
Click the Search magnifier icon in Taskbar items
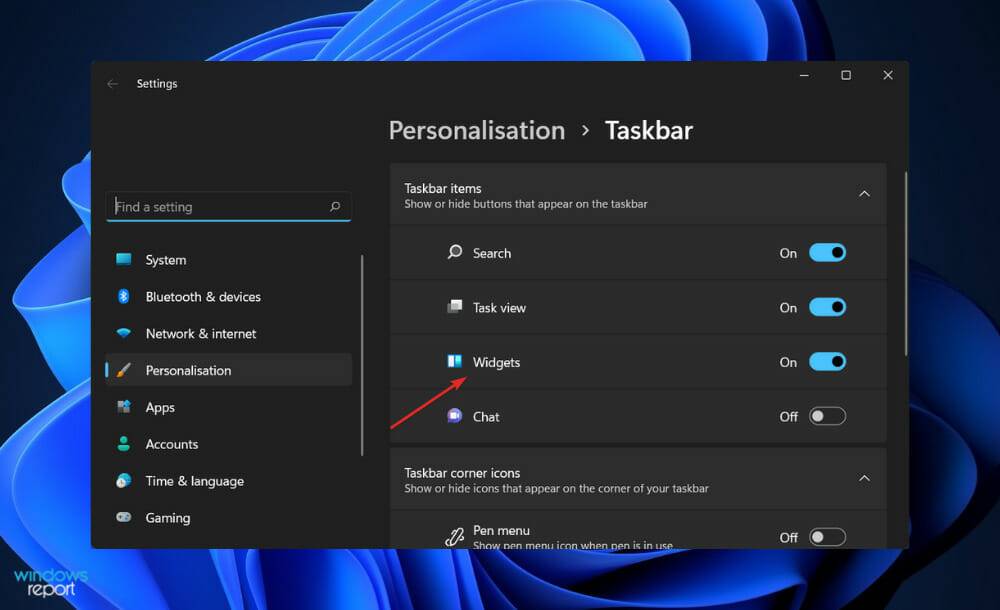pos(456,253)
